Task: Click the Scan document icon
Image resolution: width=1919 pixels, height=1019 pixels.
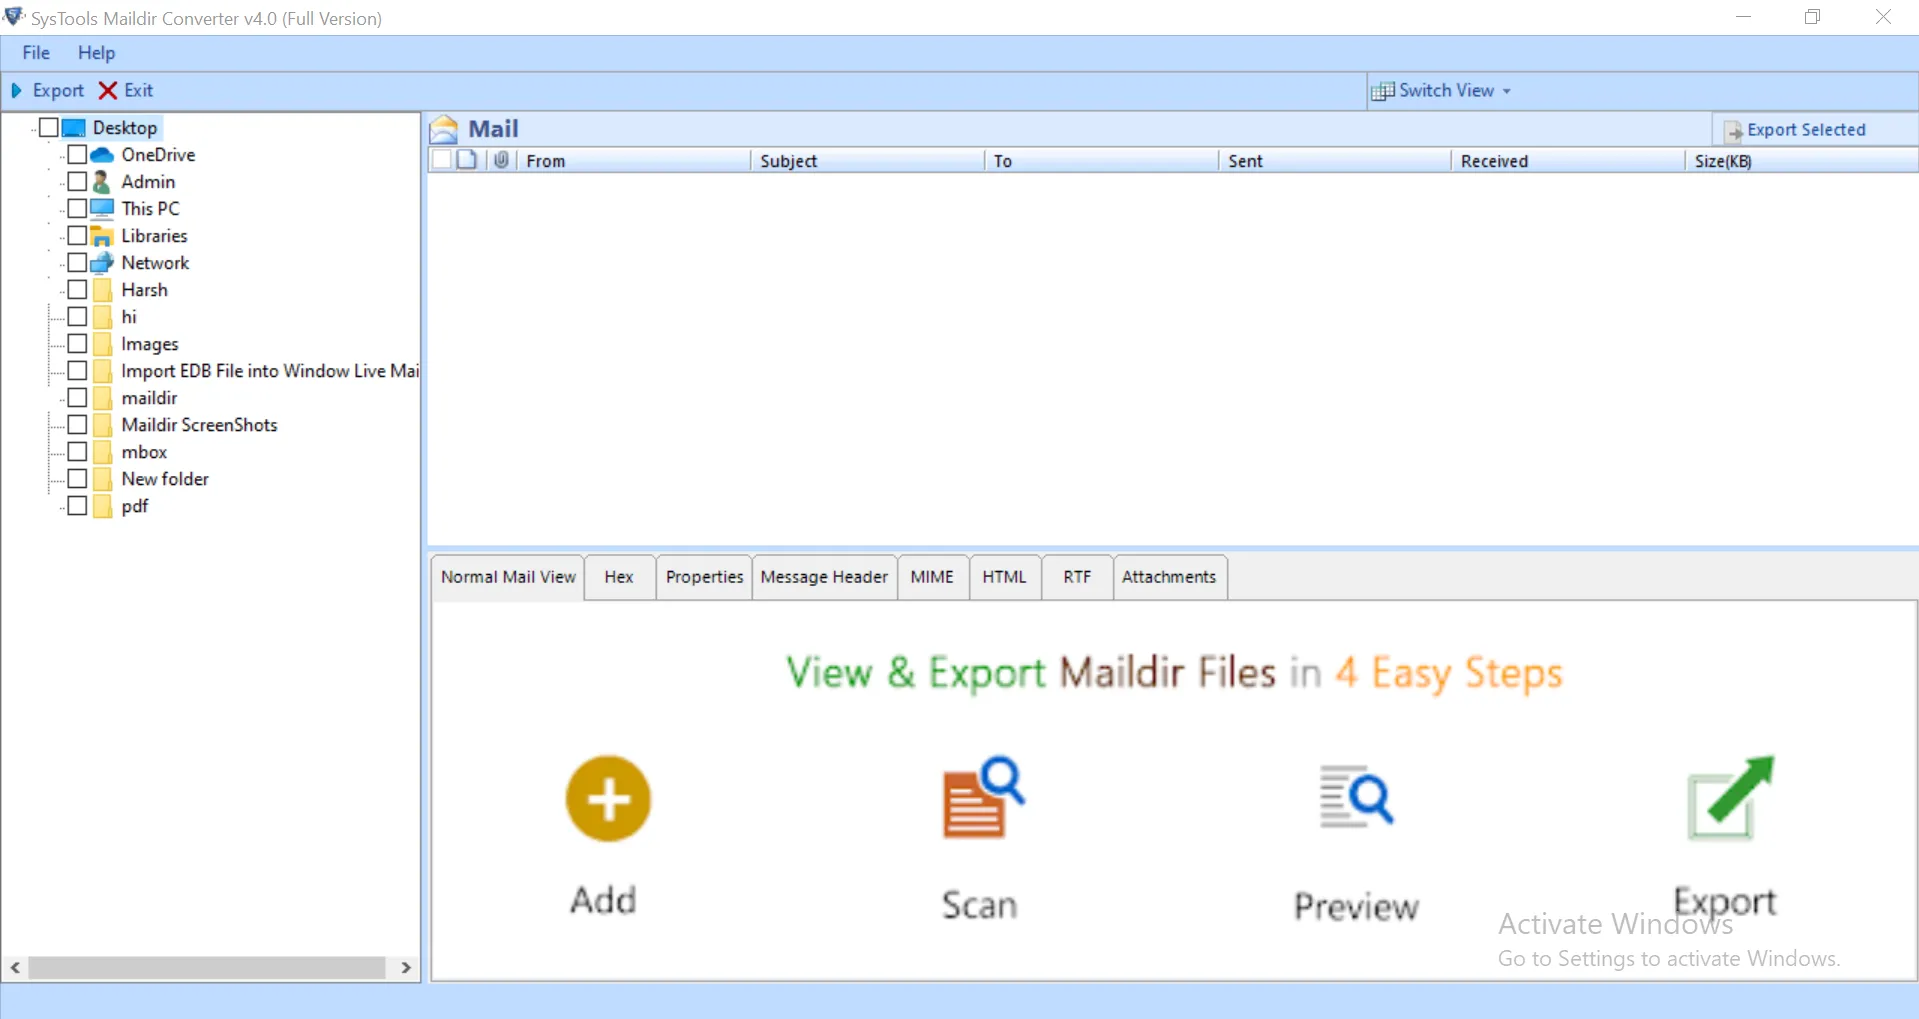Action: pyautogui.click(x=983, y=797)
